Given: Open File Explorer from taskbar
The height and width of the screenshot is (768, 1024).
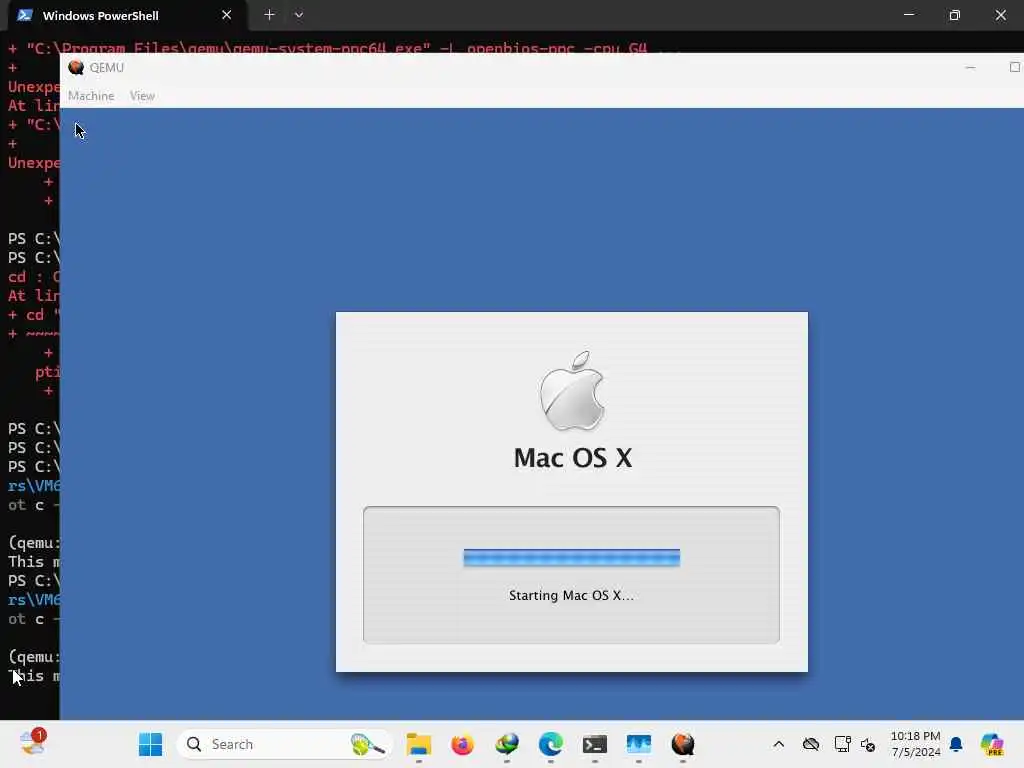Looking at the screenshot, I should 419,744.
